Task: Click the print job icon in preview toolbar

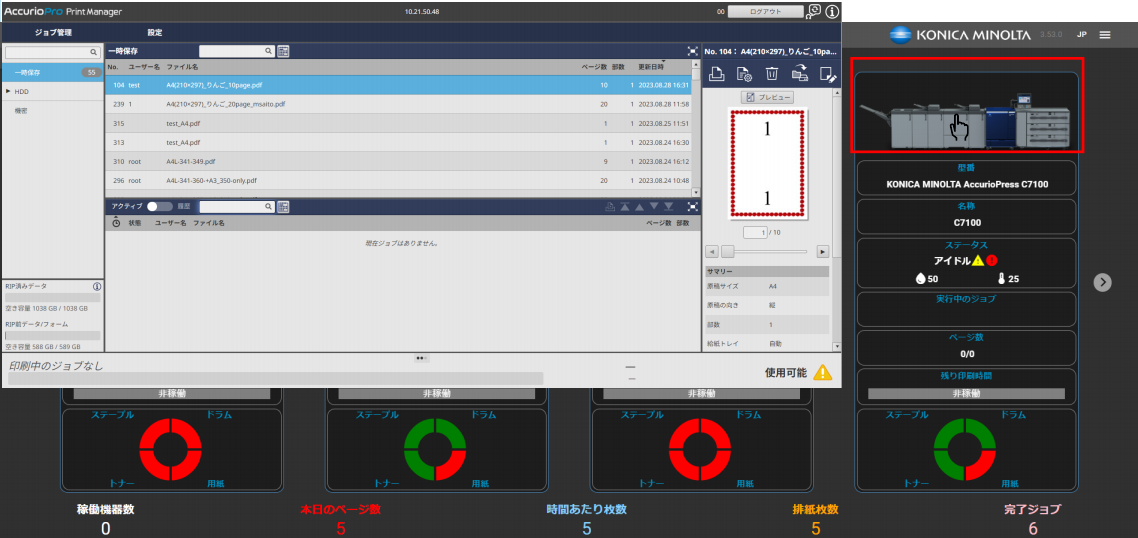Action: pyautogui.click(x=716, y=73)
